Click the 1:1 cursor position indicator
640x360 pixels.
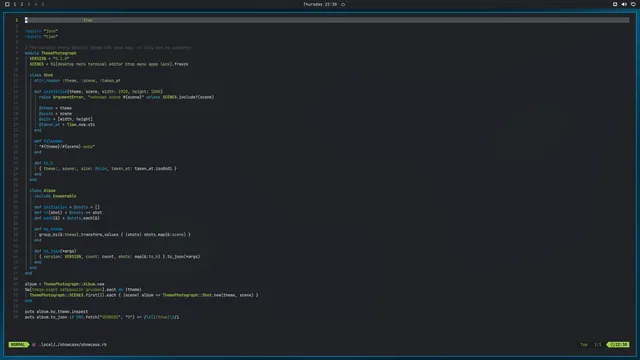(598, 344)
